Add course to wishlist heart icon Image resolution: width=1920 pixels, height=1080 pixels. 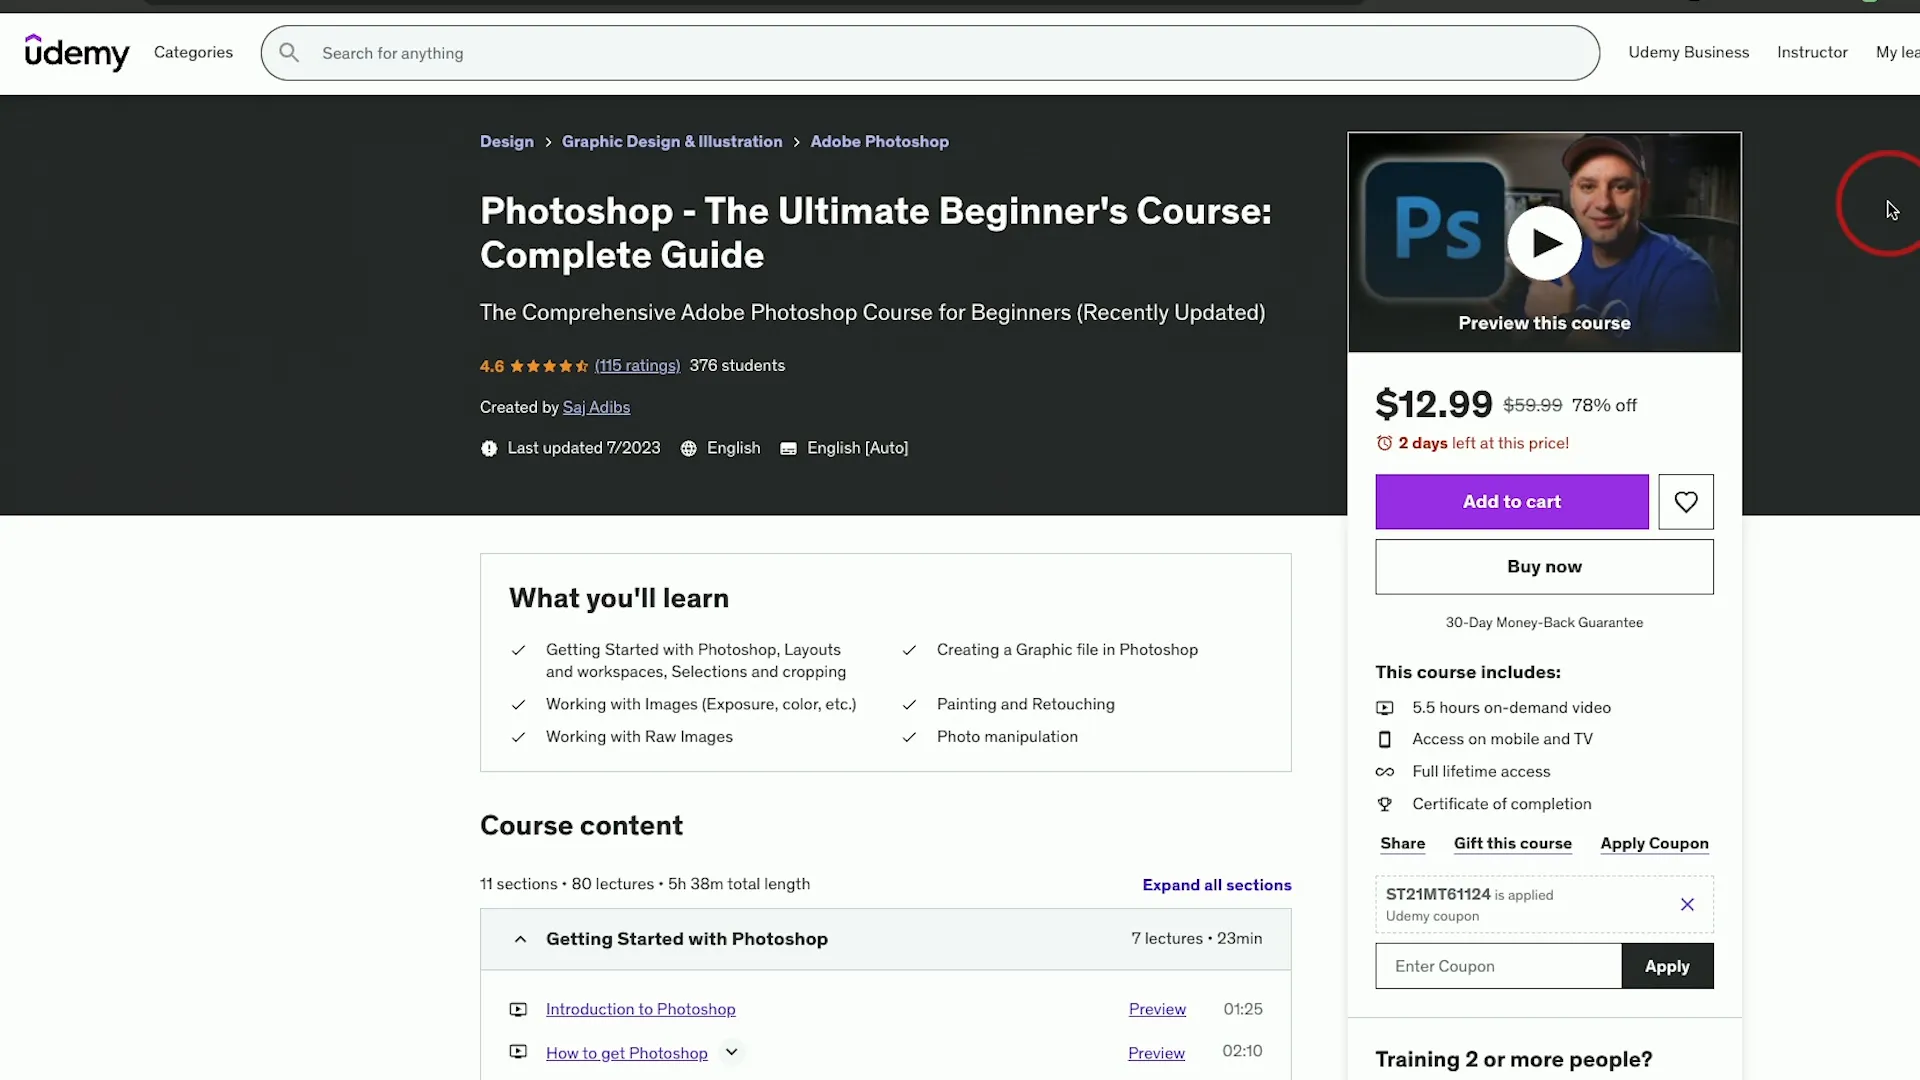(1686, 502)
